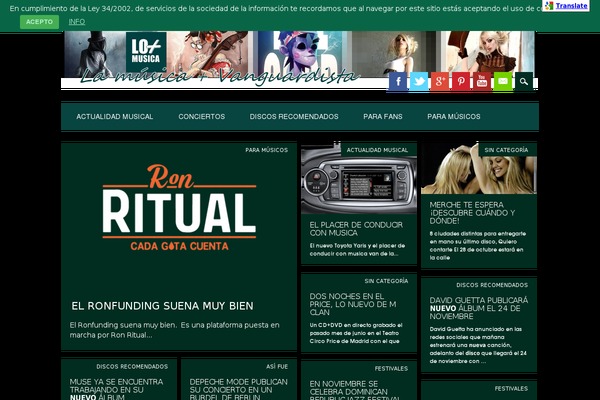The width and height of the screenshot is (600, 400).
Task: Click the Ronfunding excerpt text
Action: tap(174, 330)
